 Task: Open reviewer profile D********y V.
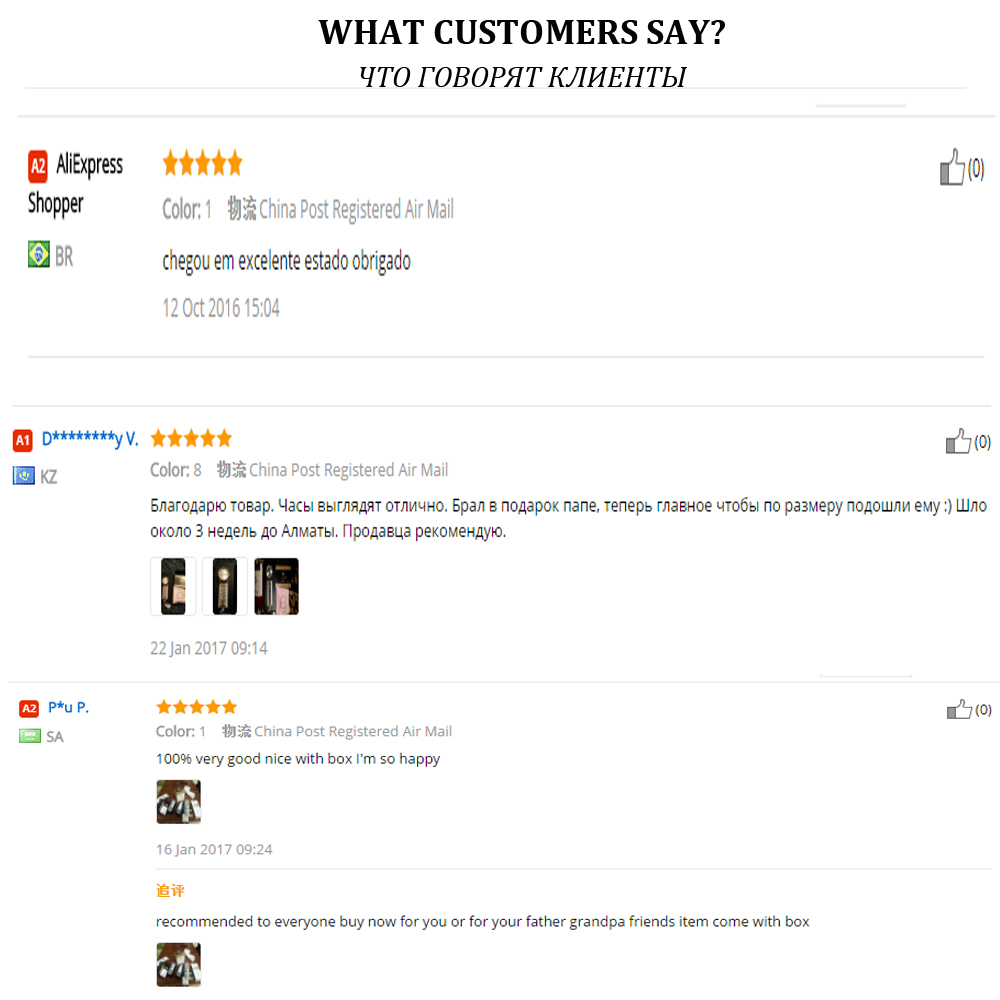tap(90, 439)
